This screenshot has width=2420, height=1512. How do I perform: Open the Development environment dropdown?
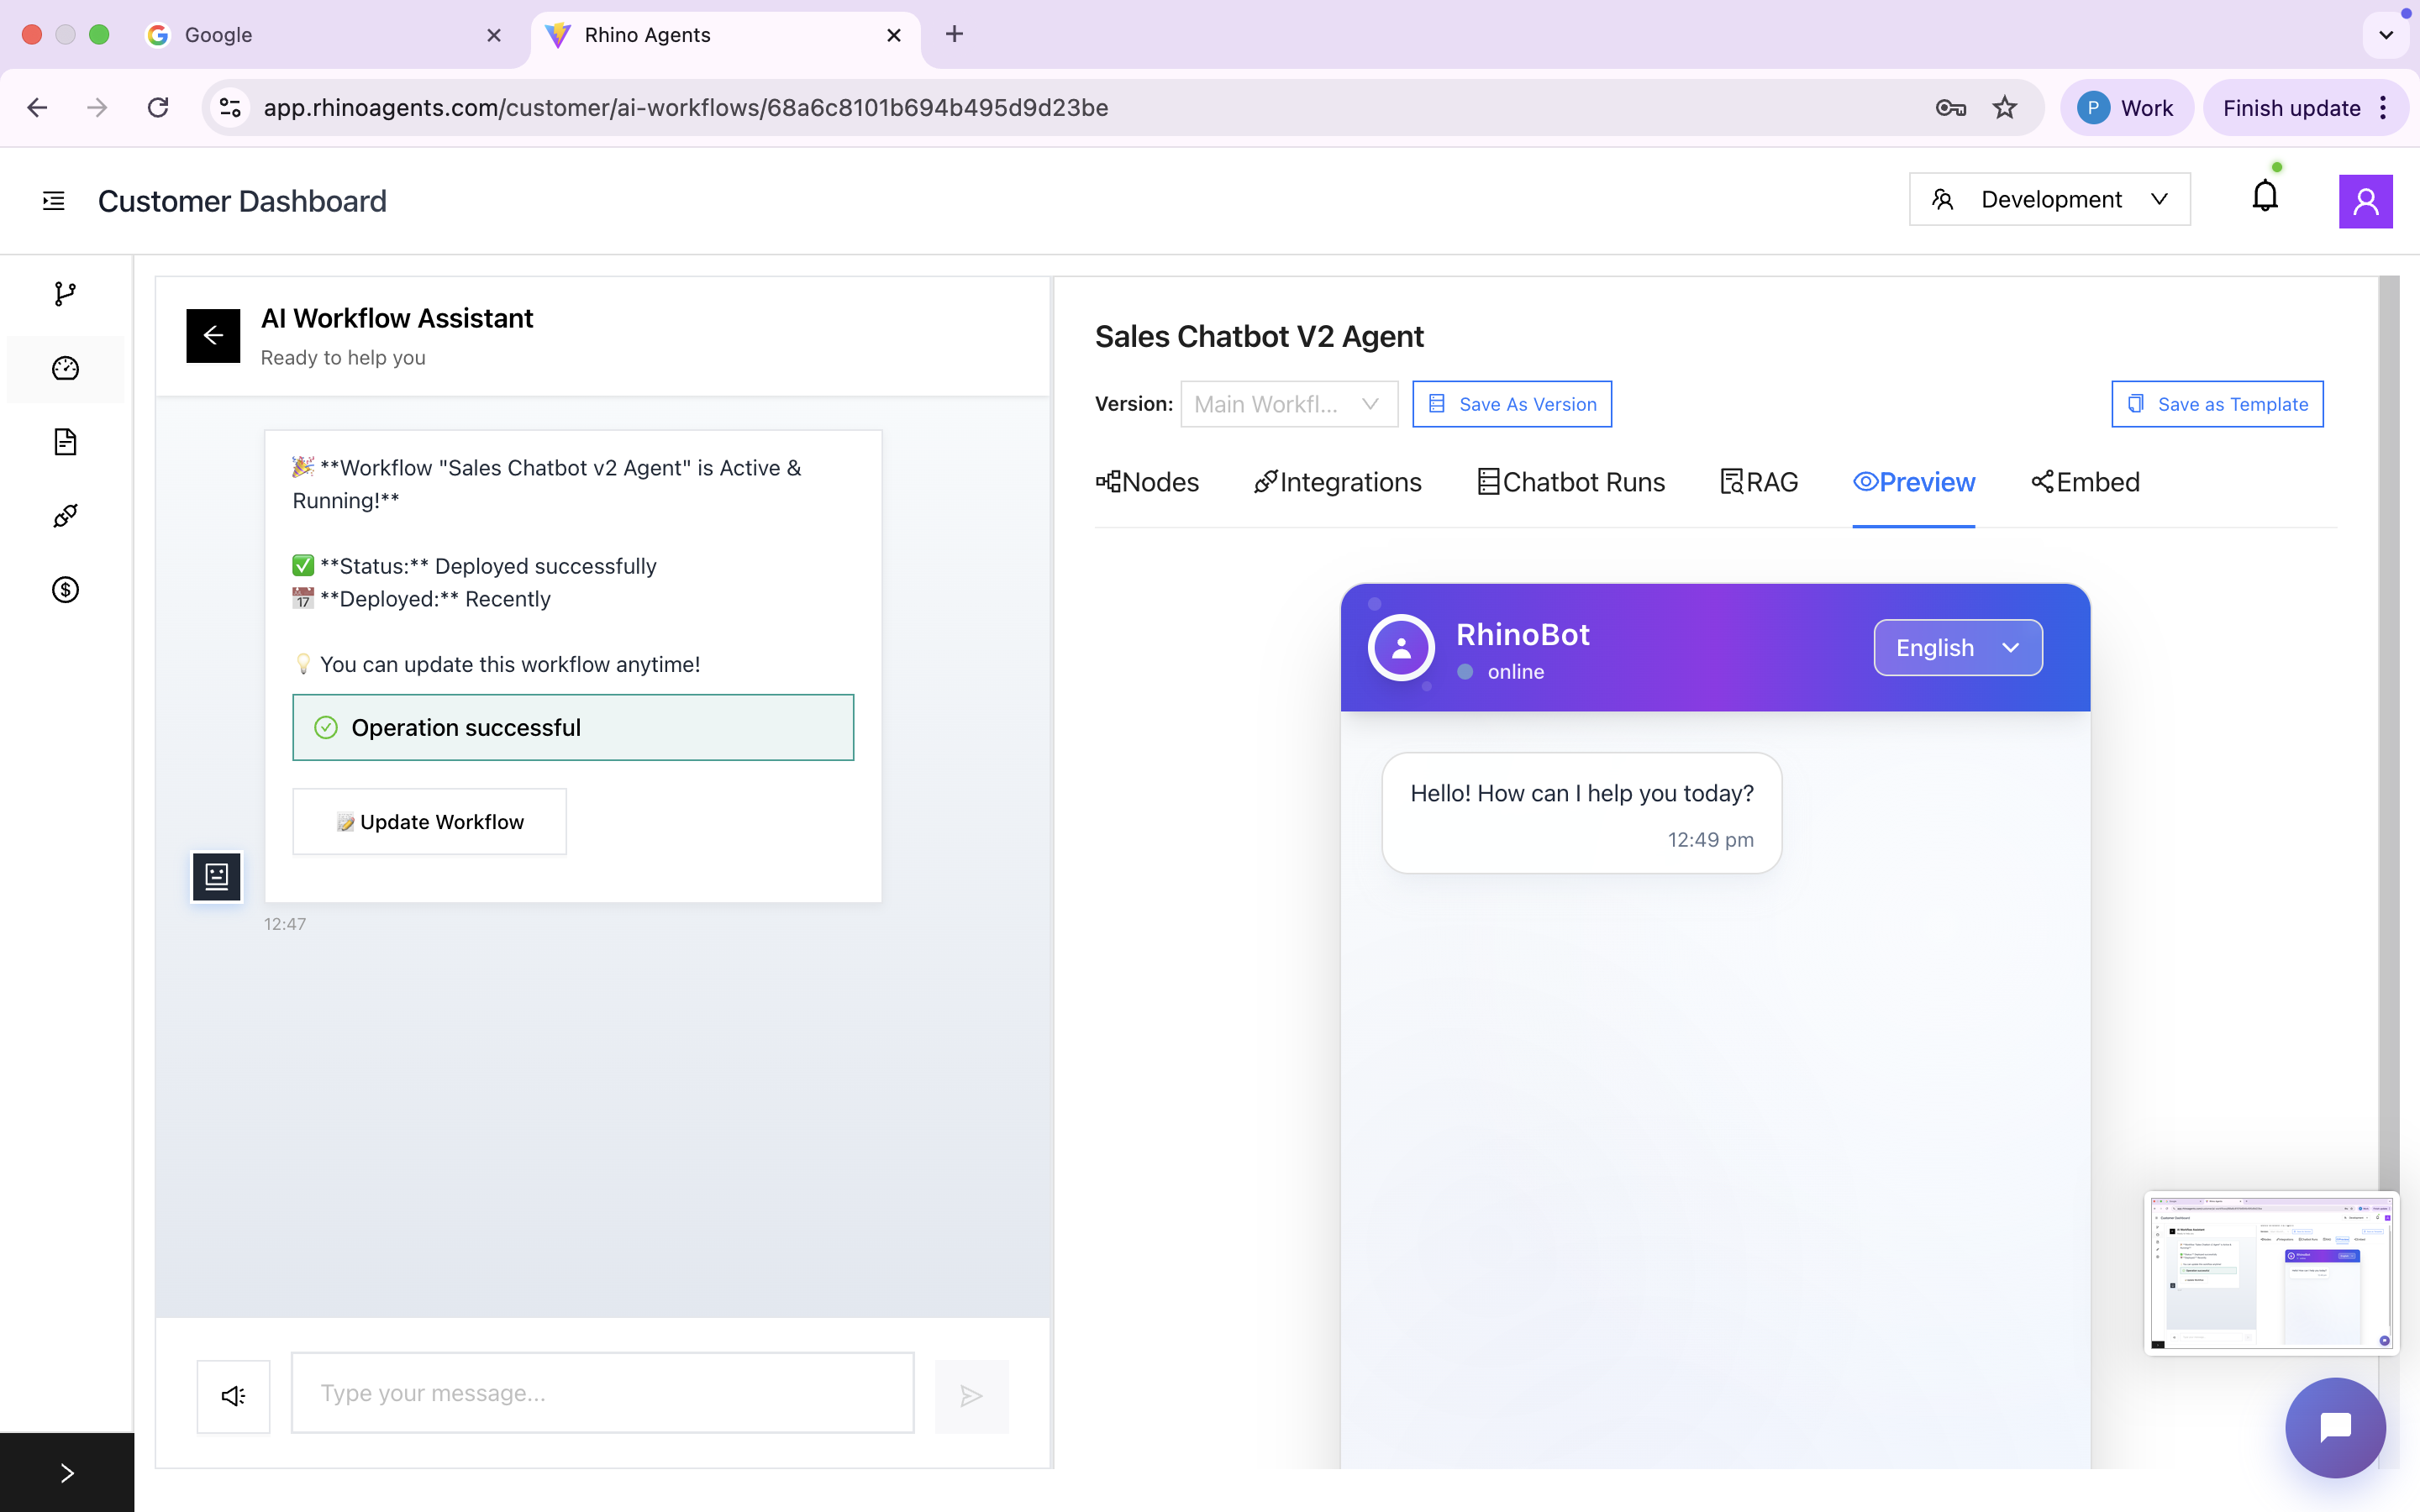click(2049, 199)
